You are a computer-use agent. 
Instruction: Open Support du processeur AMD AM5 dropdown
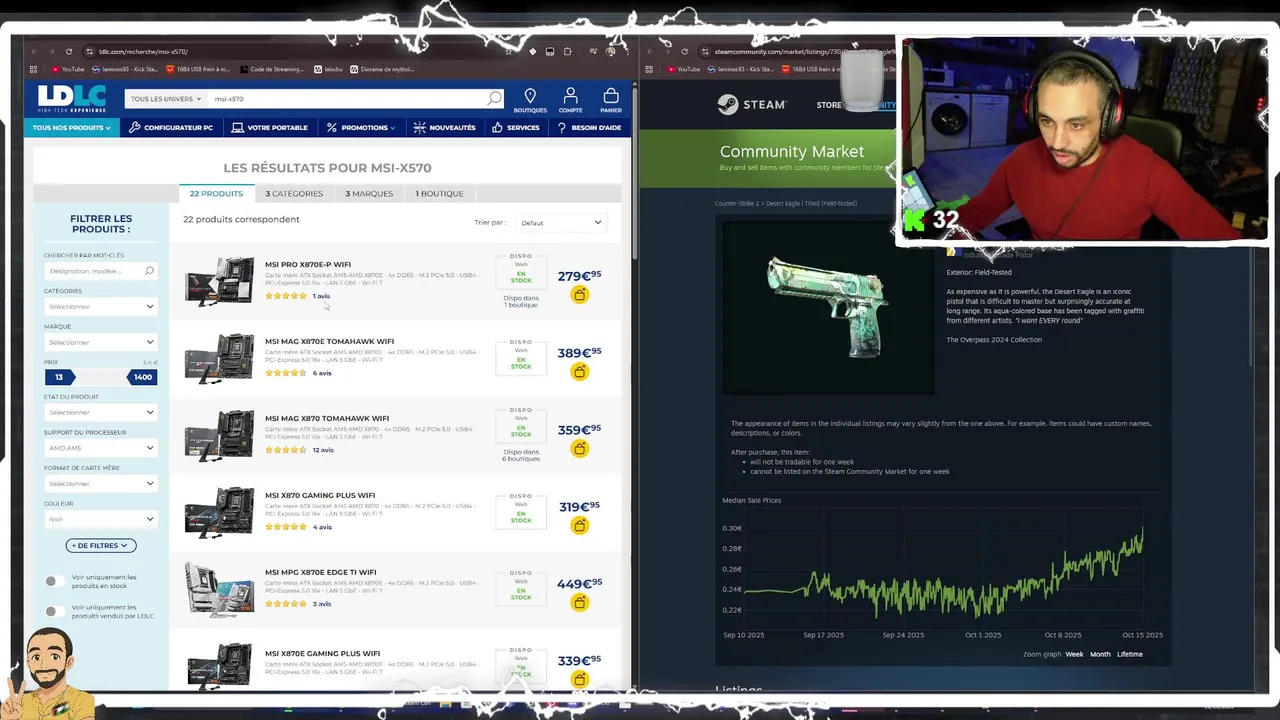pyautogui.click(x=100, y=448)
